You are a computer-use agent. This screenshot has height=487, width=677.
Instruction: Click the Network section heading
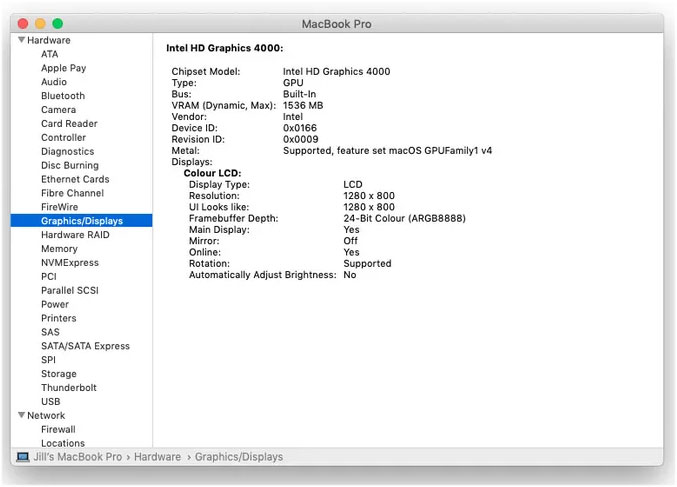click(x=46, y=415)
